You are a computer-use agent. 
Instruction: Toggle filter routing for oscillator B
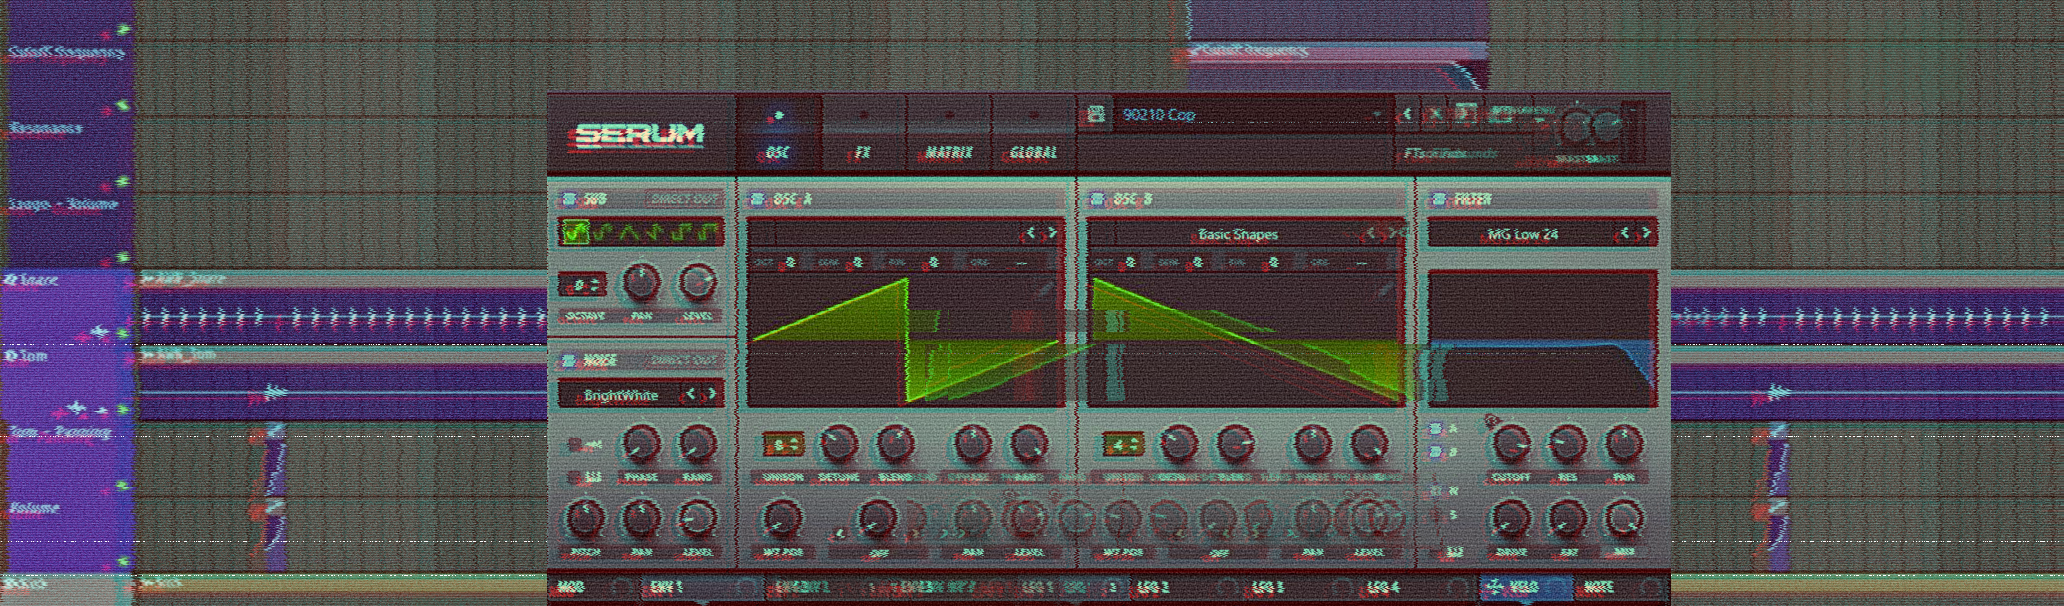1437,452
